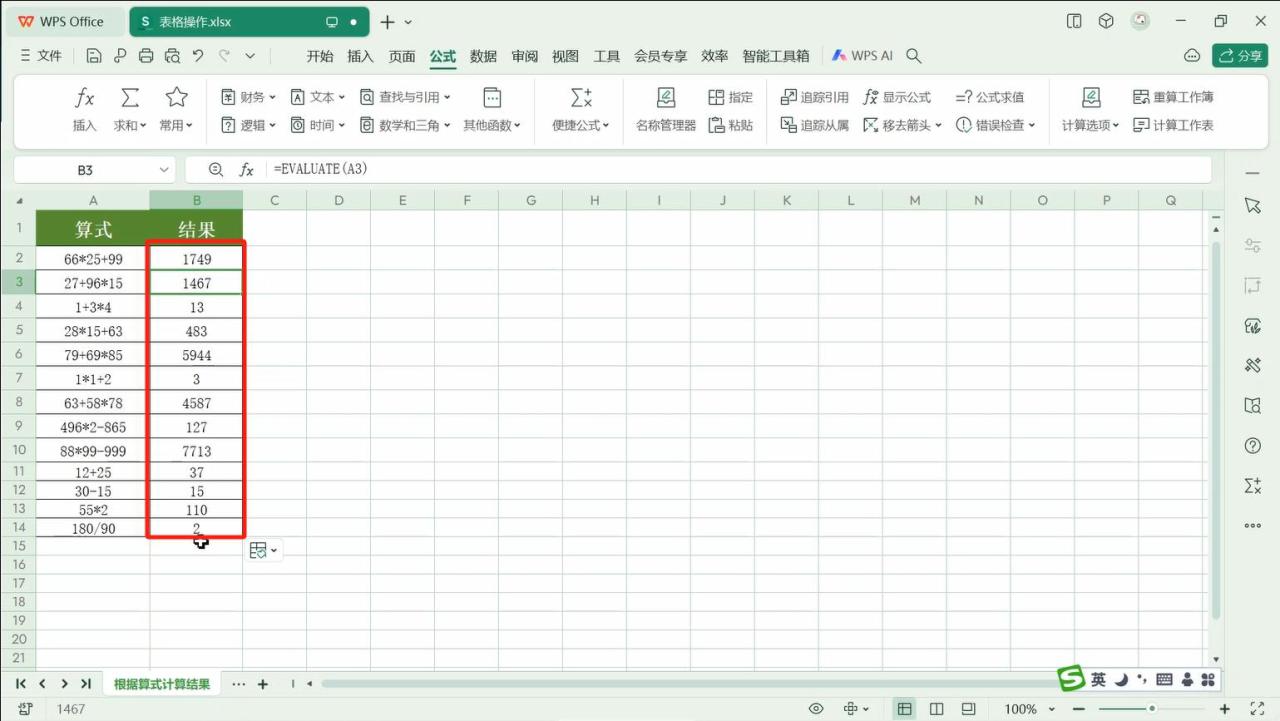1280x721 pixels.
Task: Open the paste options smart tag
Action: pyautogui.click(x=263, y=550)
